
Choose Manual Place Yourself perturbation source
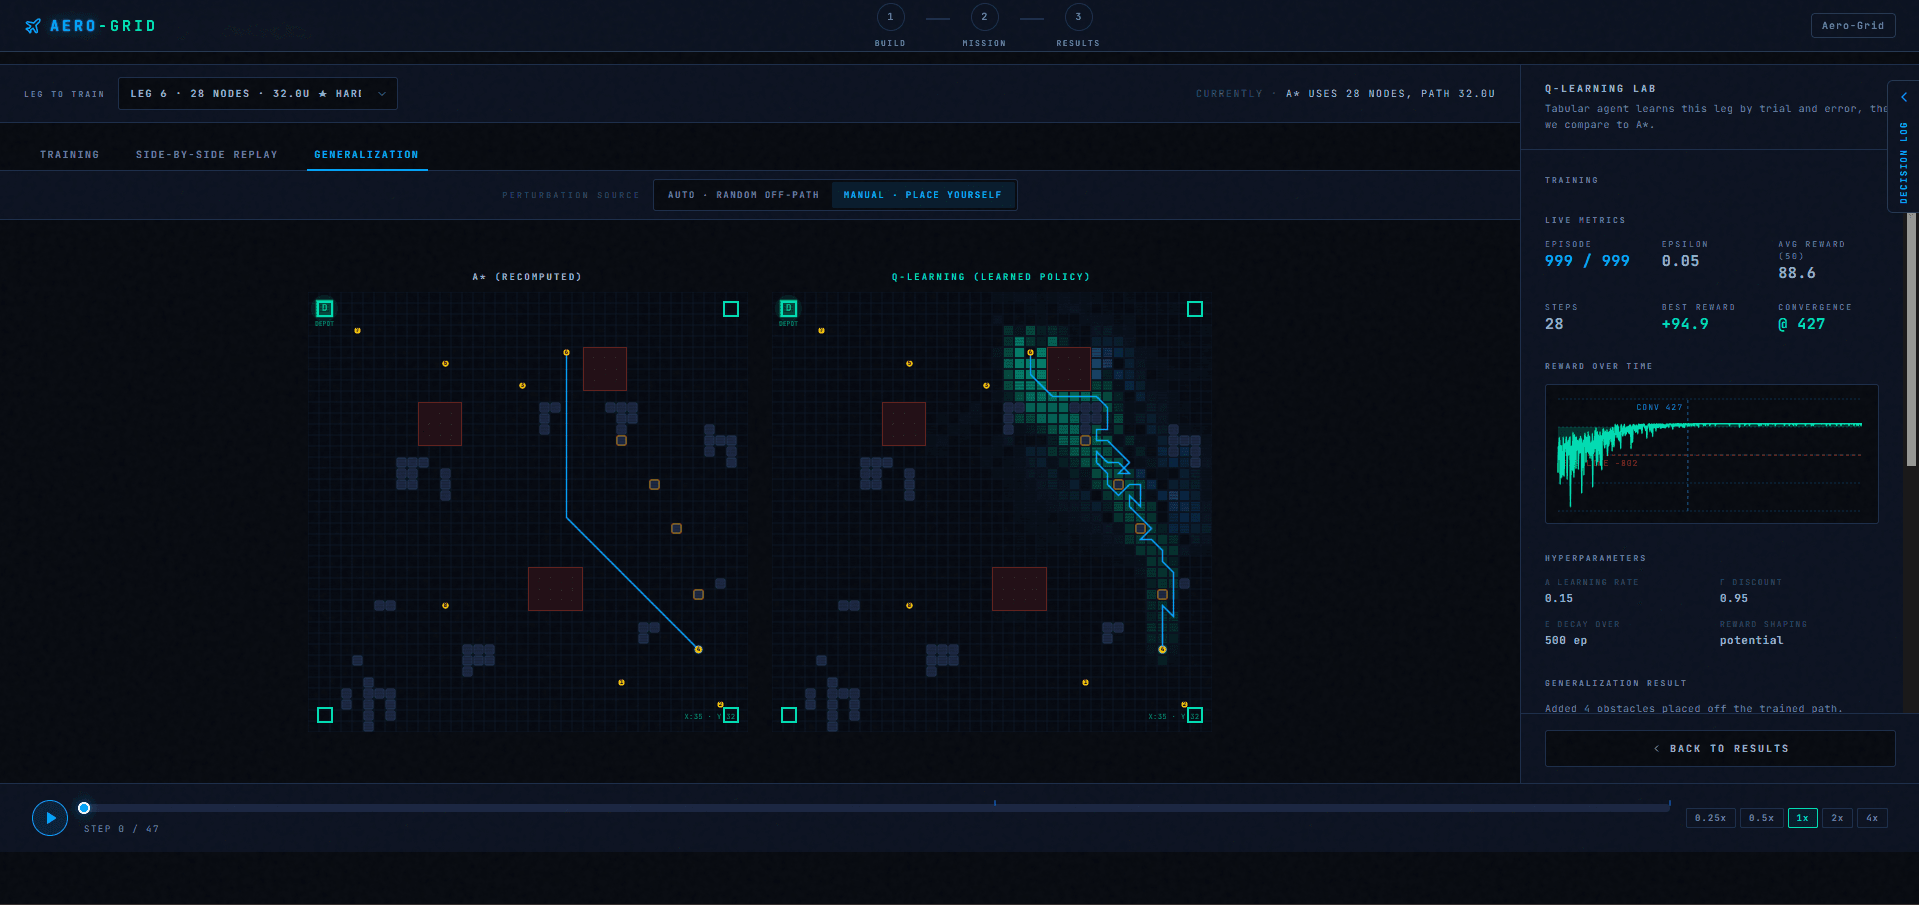923,195
